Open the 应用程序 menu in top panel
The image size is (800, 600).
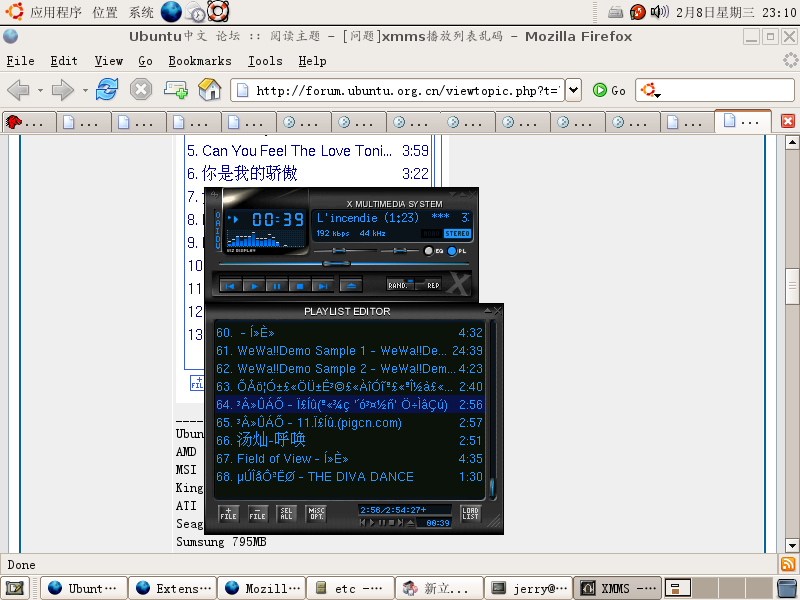pos(56,12)
